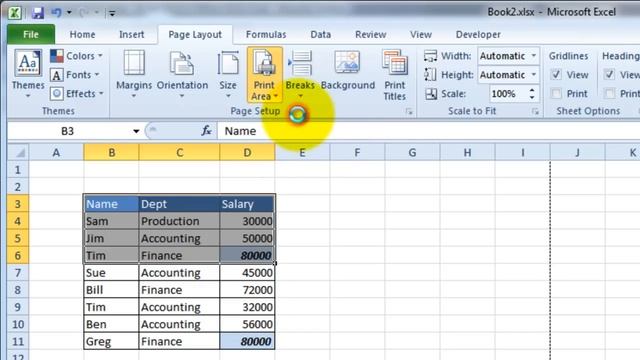Enable the Headings Print checkbox
Screen dimensions: 640x360
coord(609,94)
